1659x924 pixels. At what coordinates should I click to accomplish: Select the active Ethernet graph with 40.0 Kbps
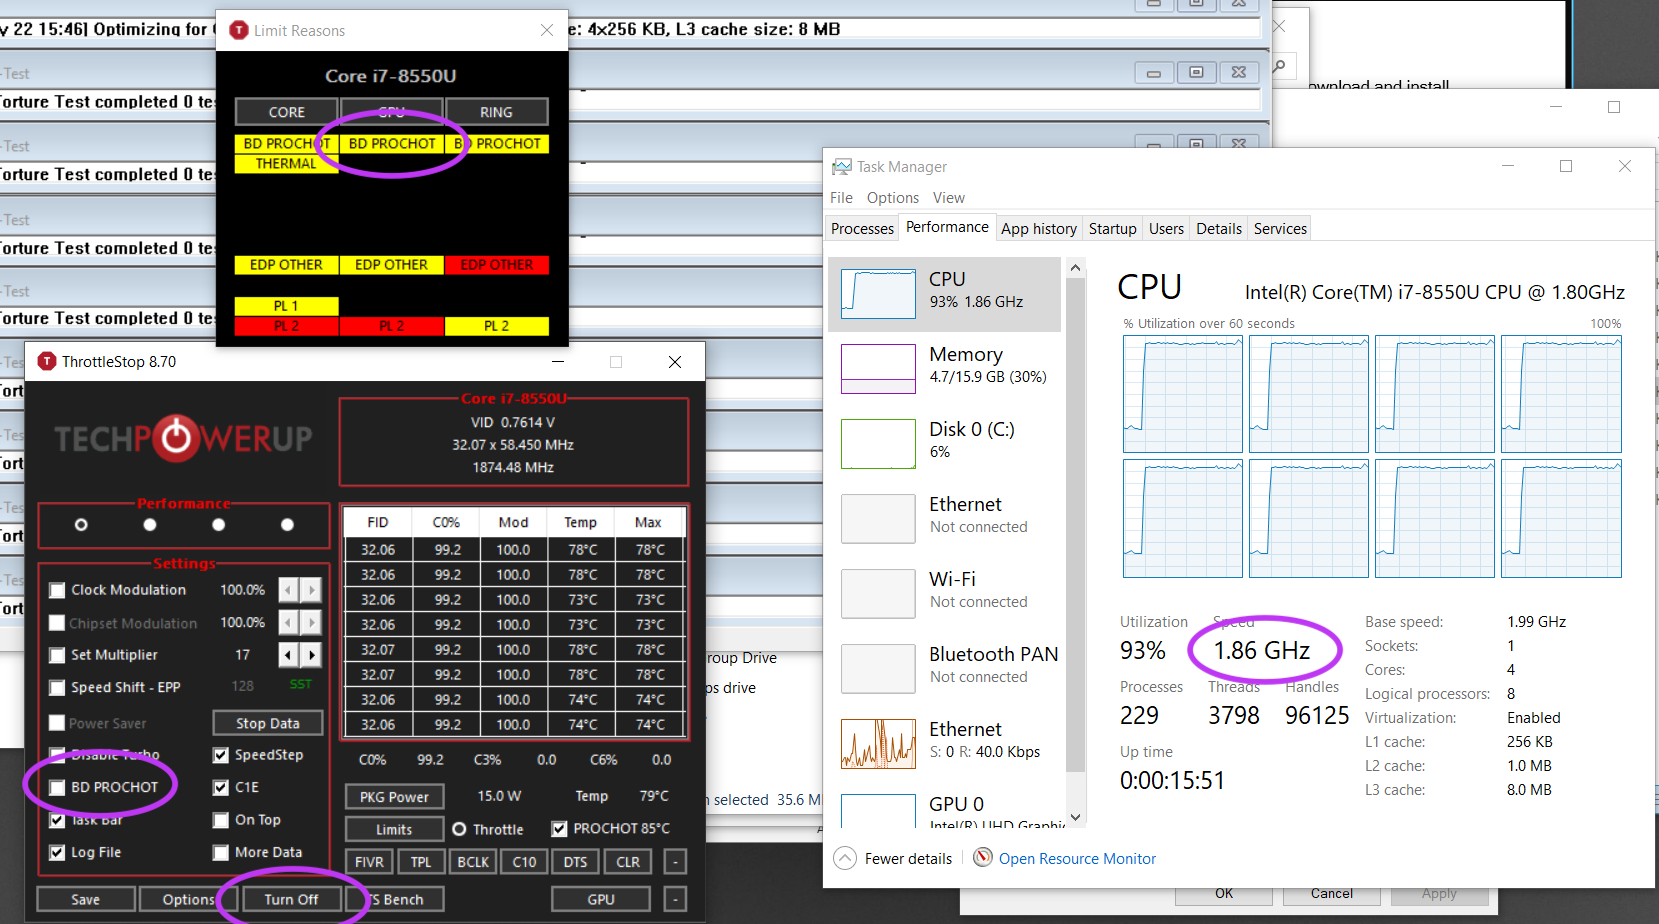[x=878, y=744]
